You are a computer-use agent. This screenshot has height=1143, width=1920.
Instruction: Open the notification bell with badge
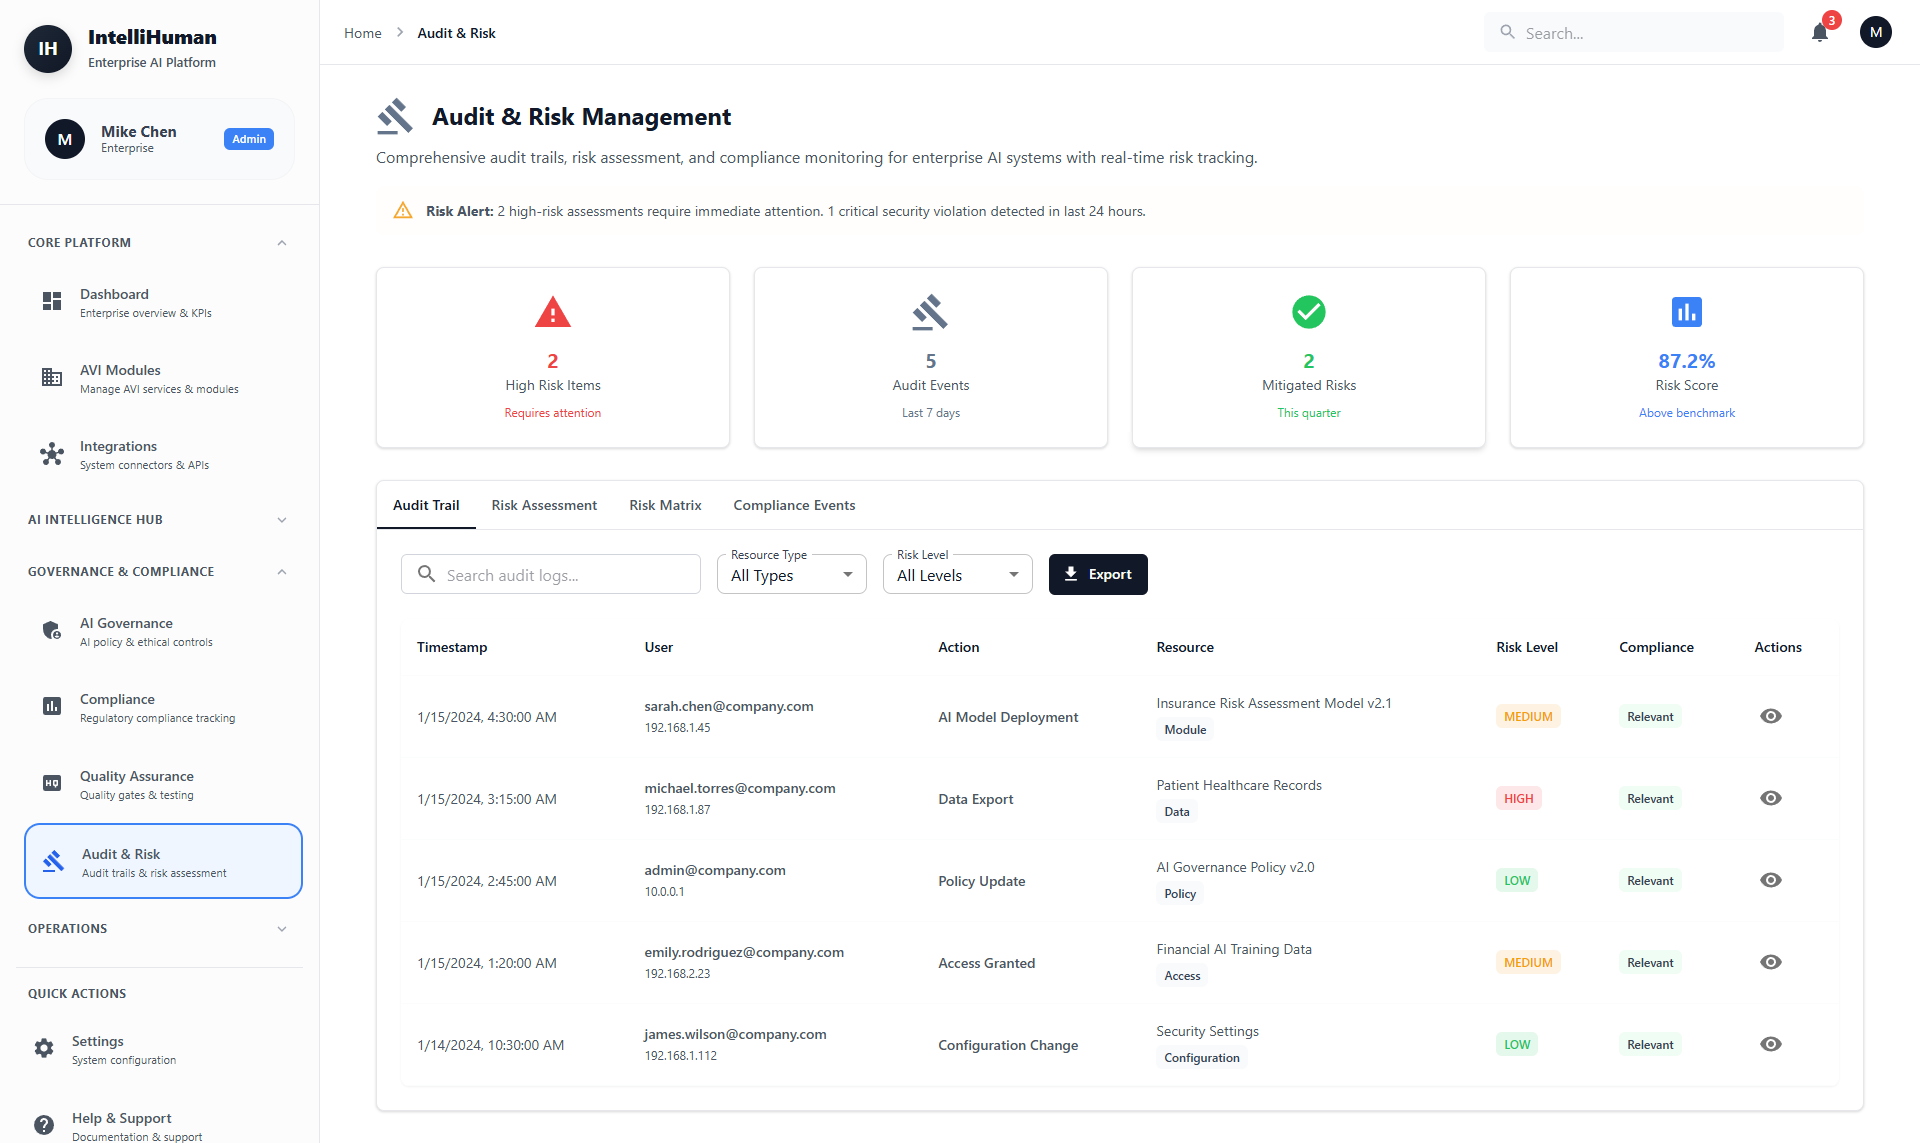[1820, 32]
